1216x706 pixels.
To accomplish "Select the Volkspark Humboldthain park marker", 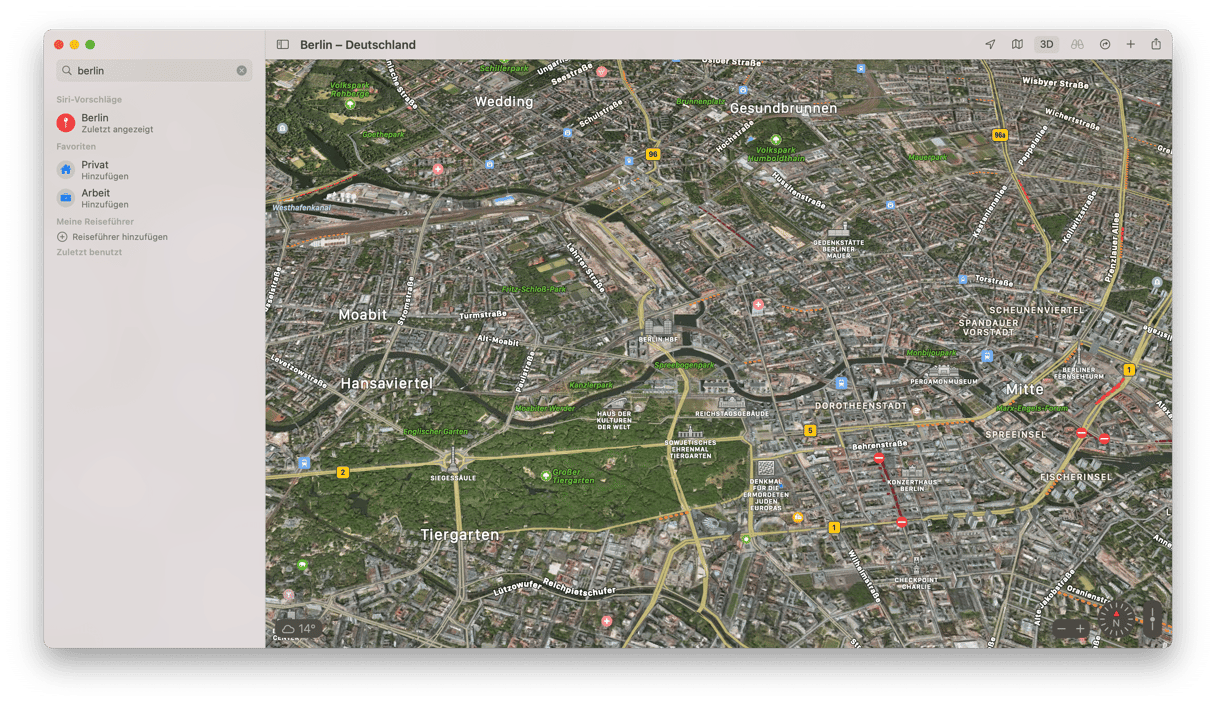I will [x=775, y=141].
